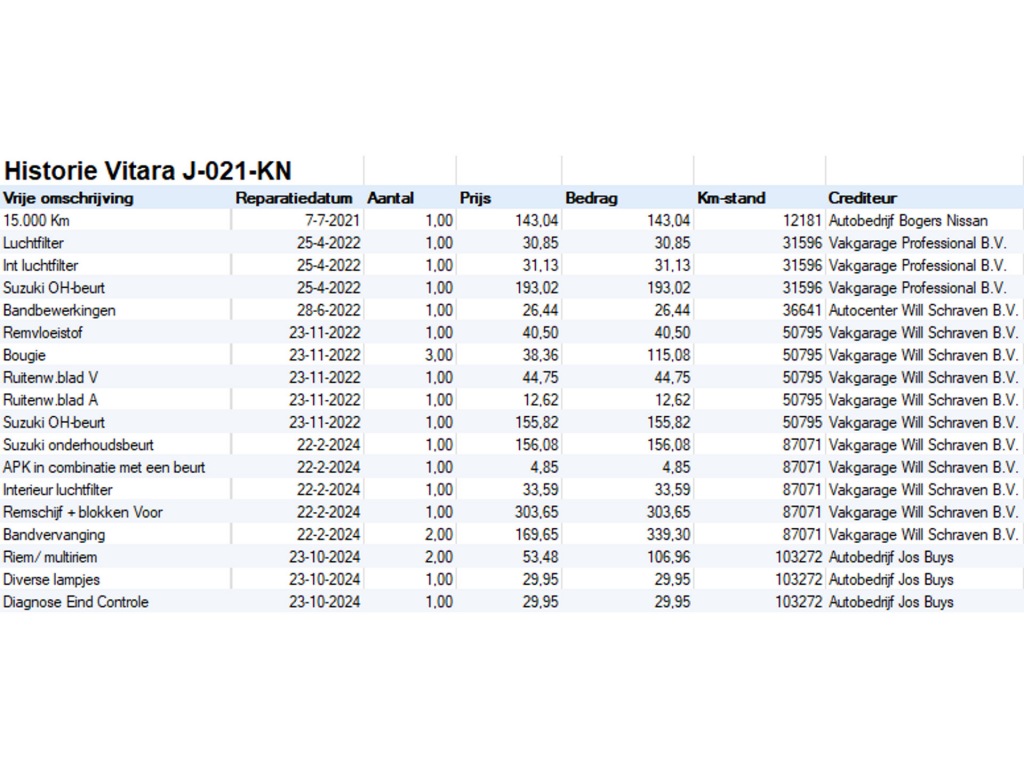Click the 'Aantal' column header
This screenshot has height=768, width=1024.
[391, 198]
